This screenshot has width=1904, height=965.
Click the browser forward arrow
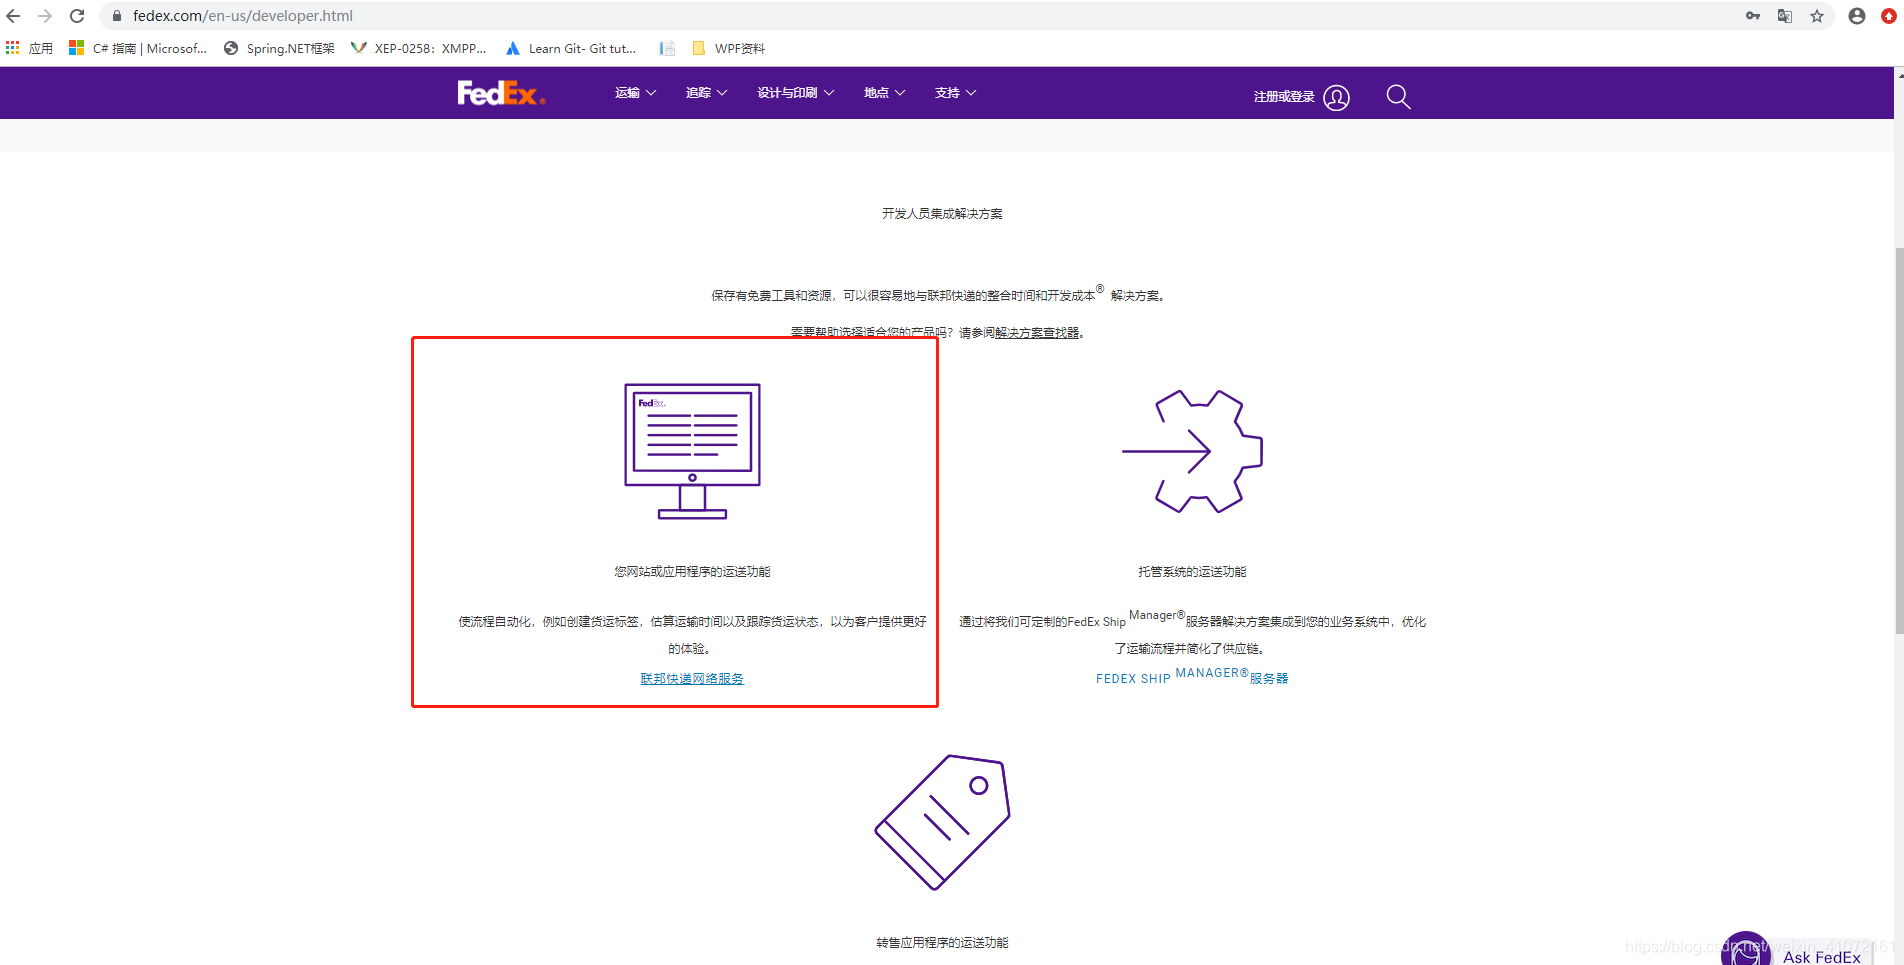click(45, 16)
